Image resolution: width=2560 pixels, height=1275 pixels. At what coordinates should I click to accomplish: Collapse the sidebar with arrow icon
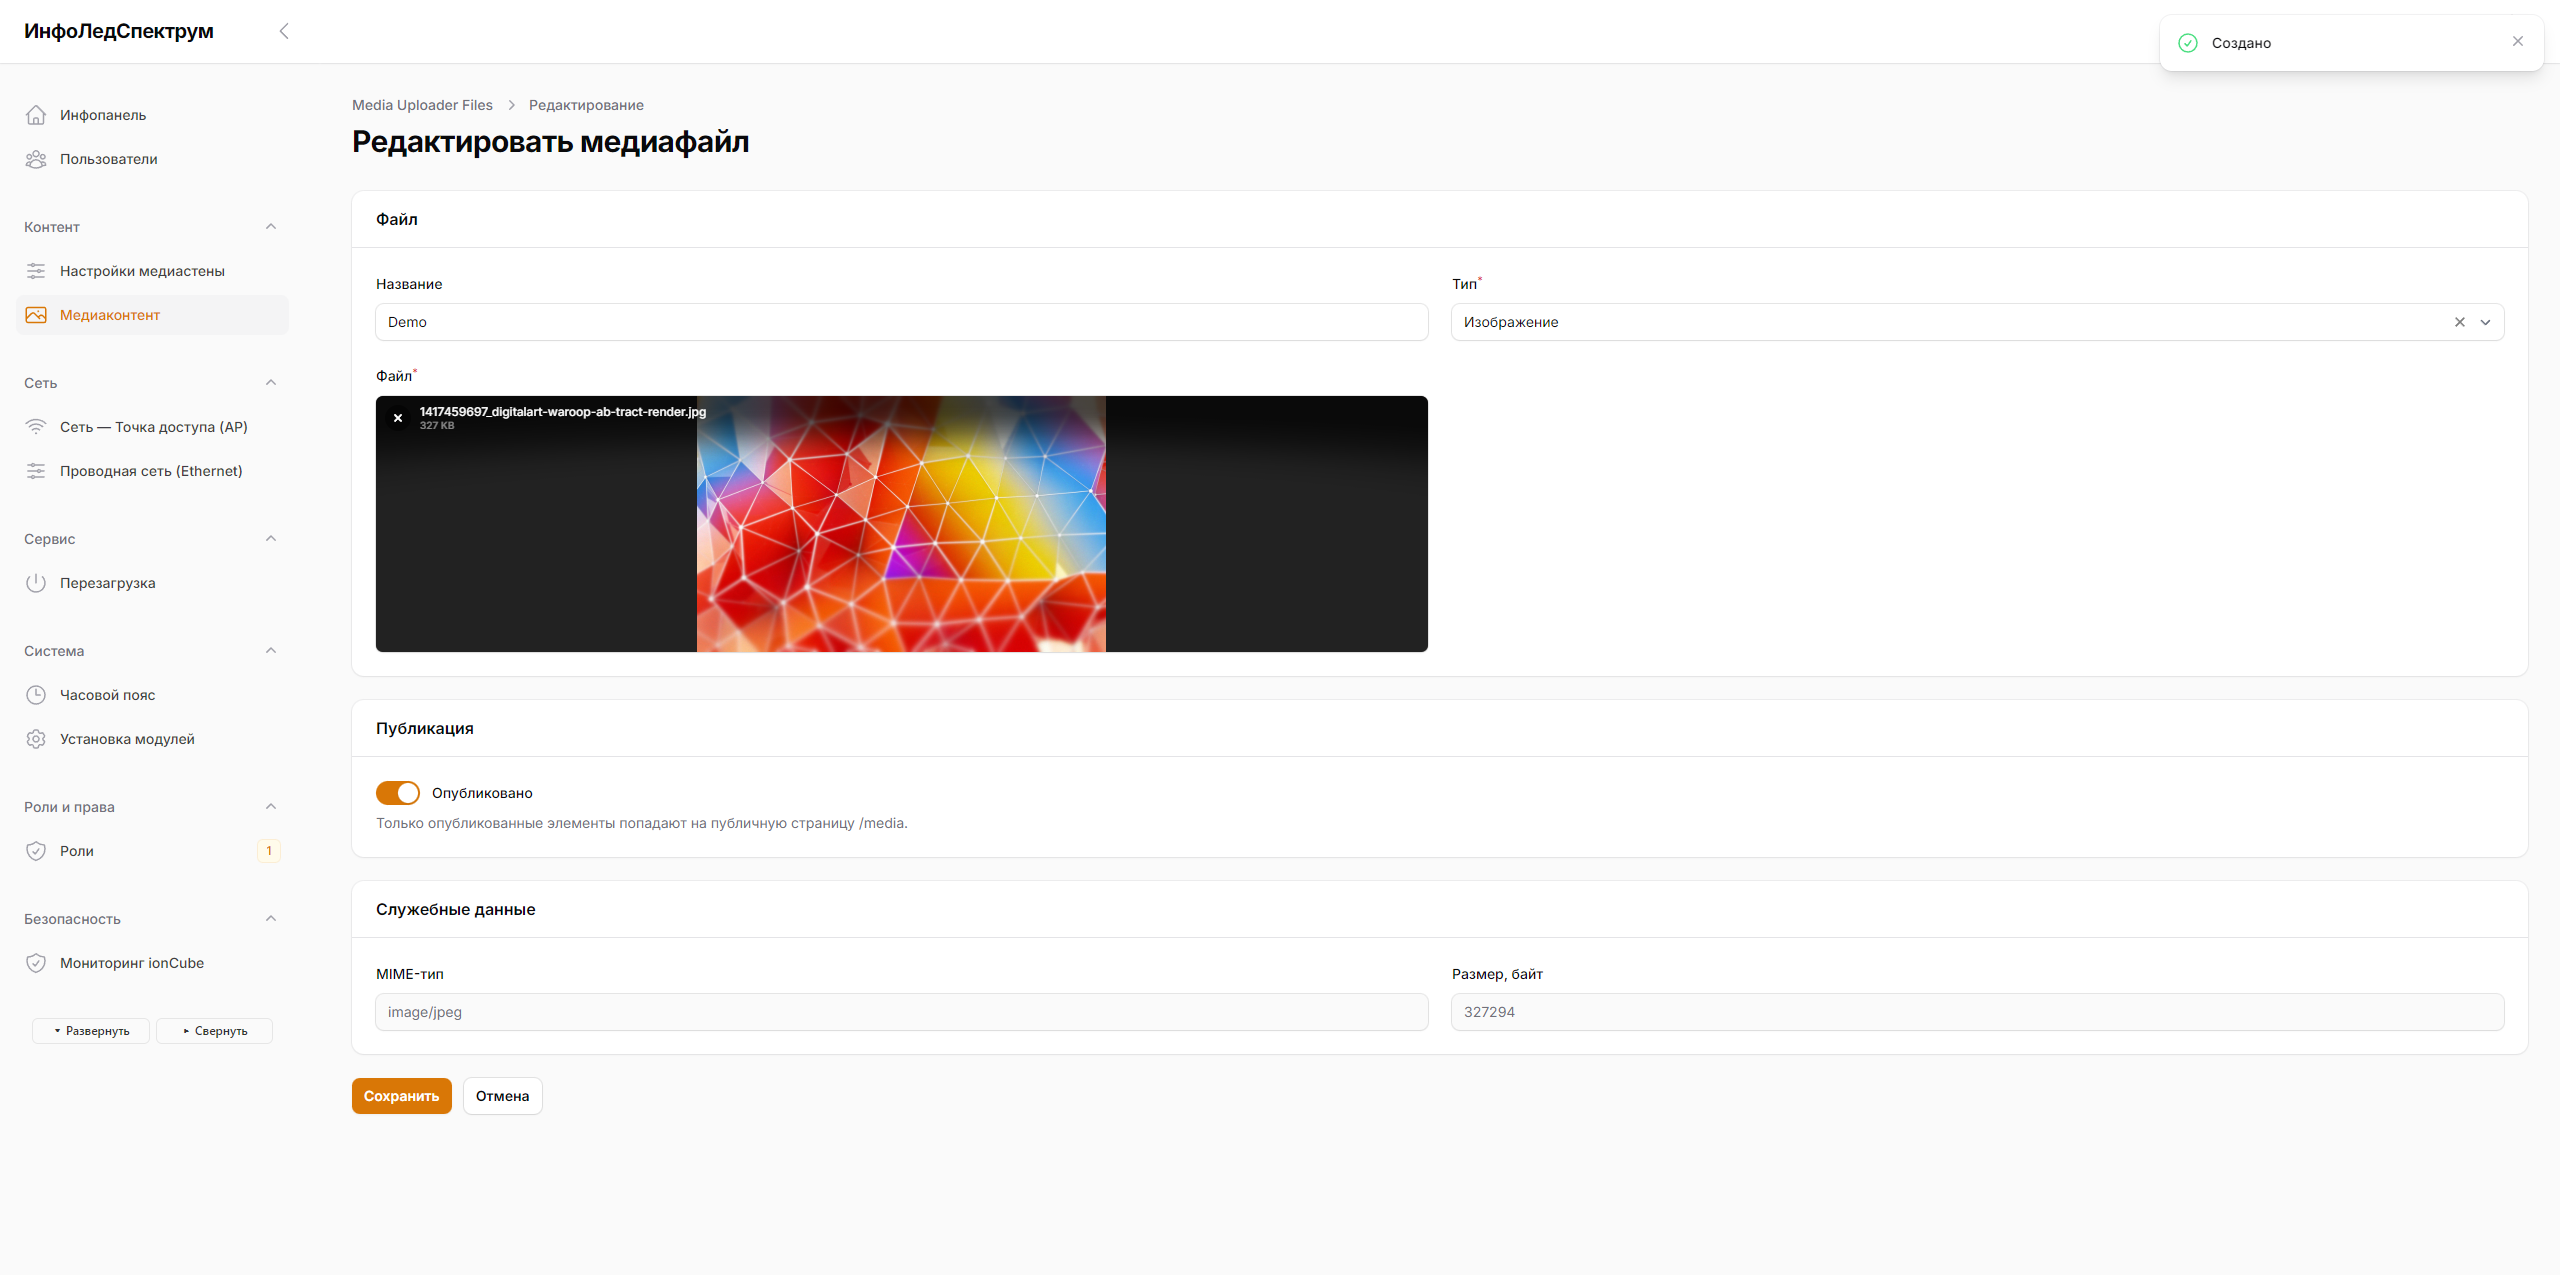[284, 31]
